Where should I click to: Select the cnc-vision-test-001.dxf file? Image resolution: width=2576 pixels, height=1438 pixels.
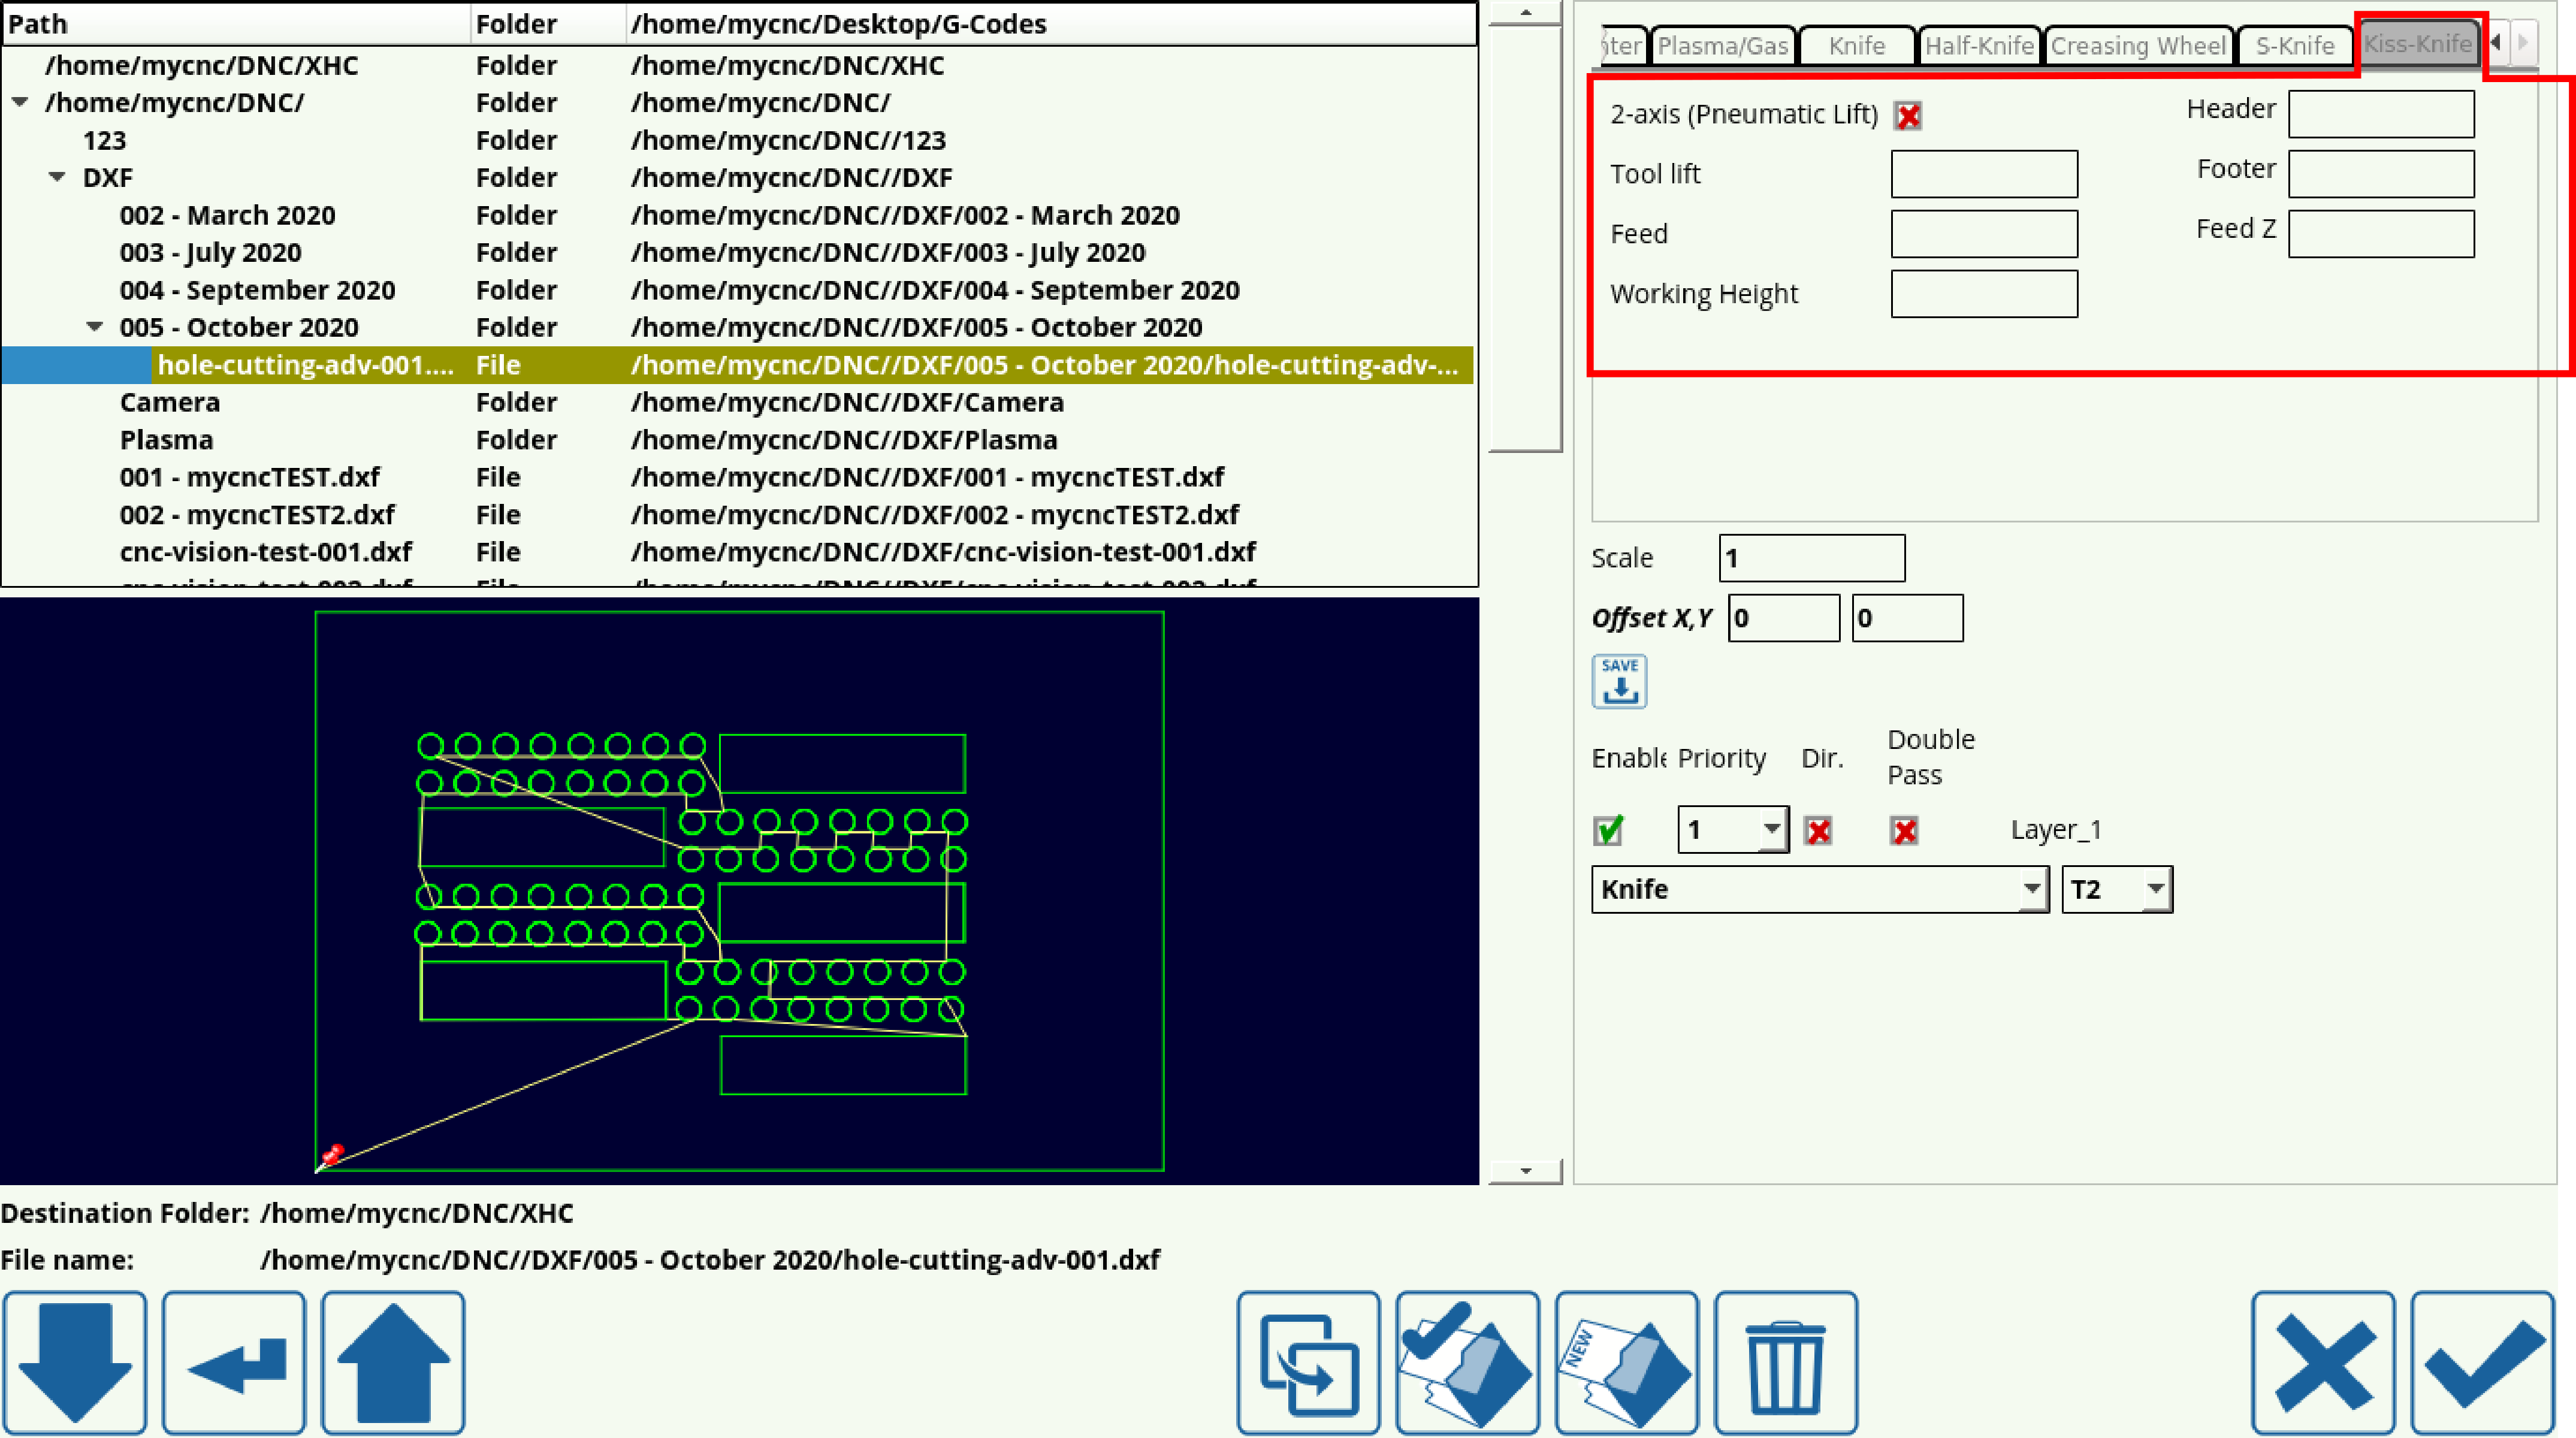point(265,552)
